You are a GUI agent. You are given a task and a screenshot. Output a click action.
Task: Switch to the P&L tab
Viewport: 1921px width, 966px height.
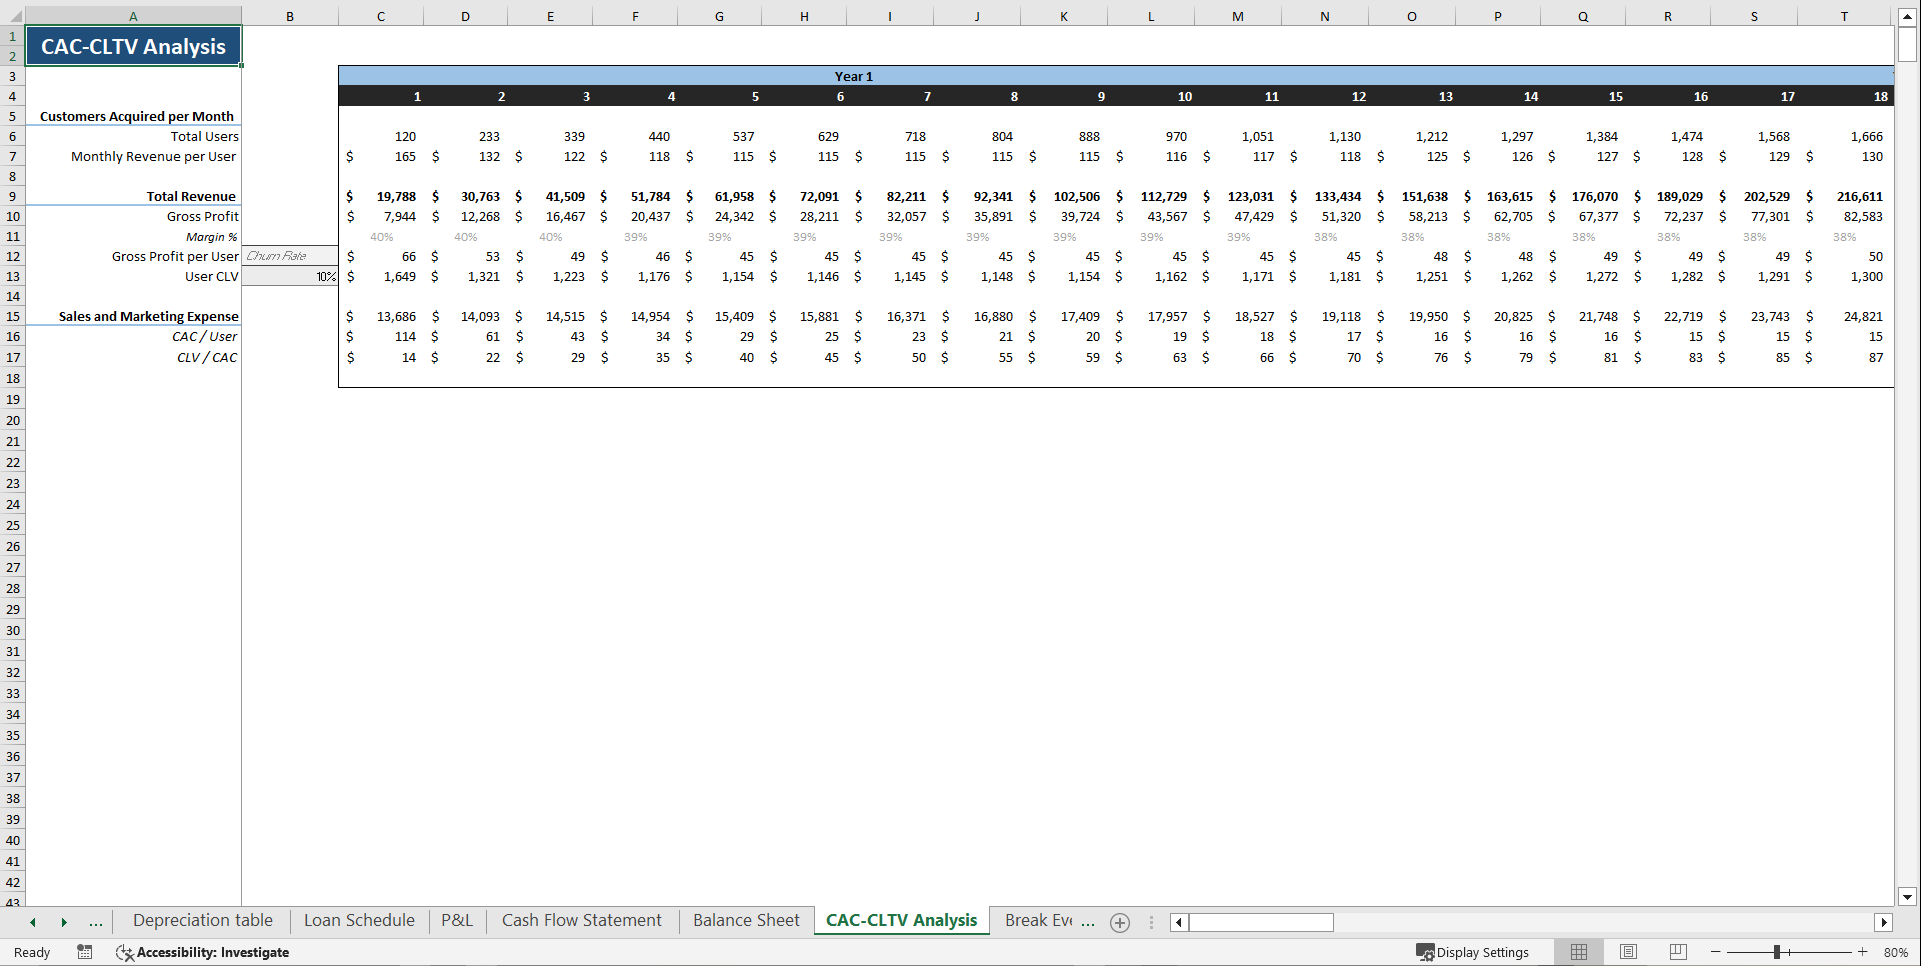(x=456, y=920)
